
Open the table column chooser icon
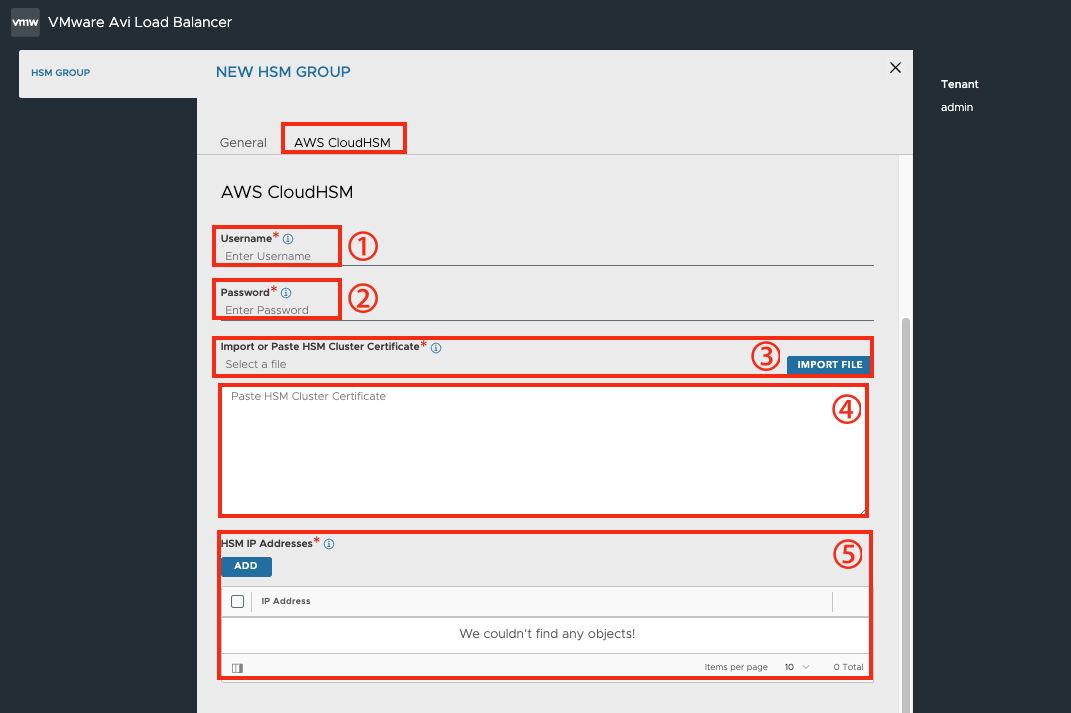pyautogui.click(x=237, y=668)
